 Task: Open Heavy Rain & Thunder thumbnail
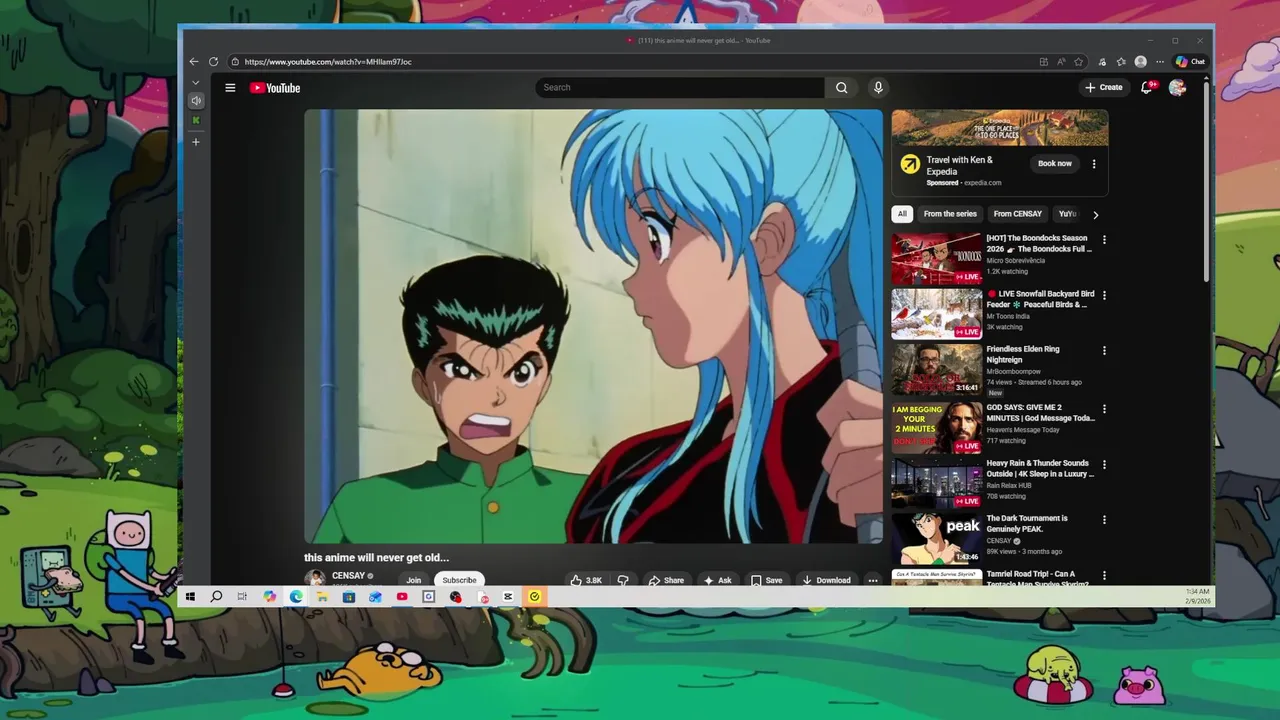[937, 484]
